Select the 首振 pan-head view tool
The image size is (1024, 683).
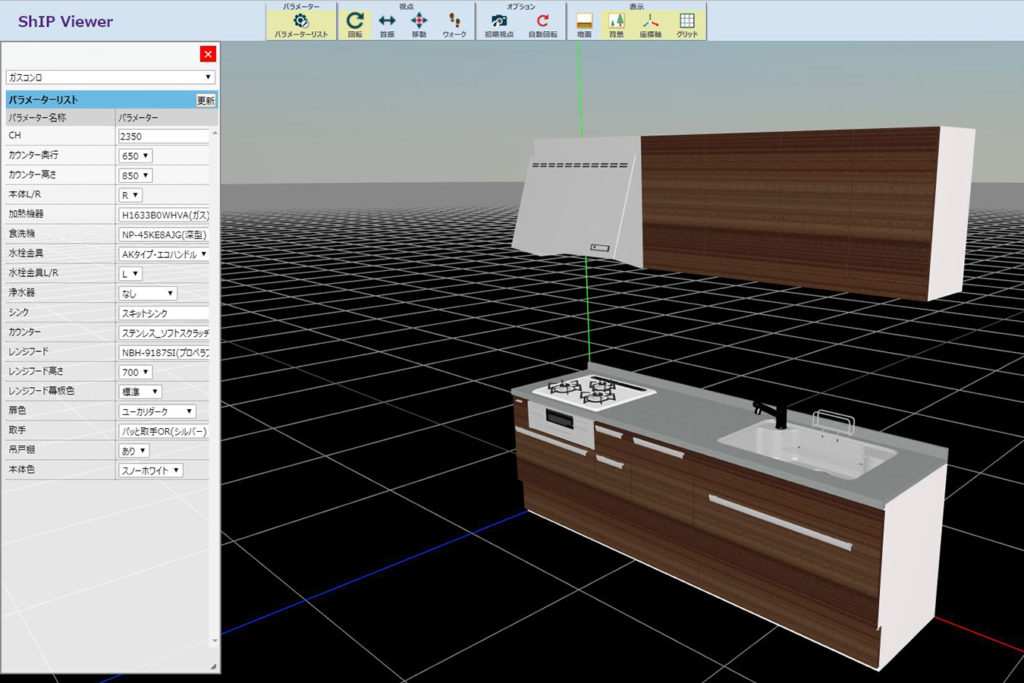pyautogui.click(x=387, y=25)
